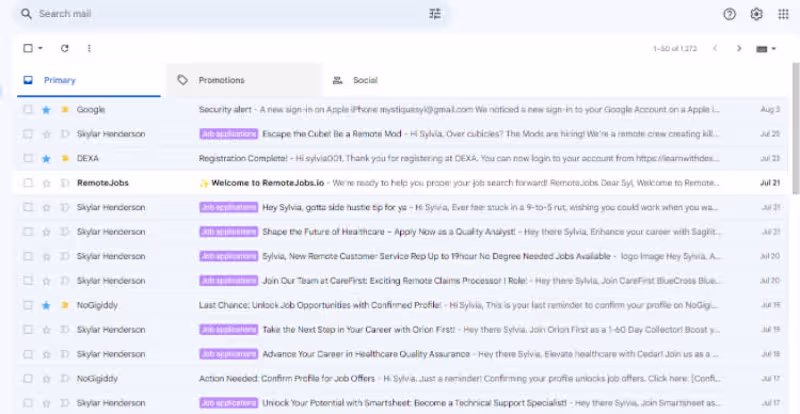Image resolution: width=800 pixels, height=414 pixels.
Task: Unstar the NoGigiddy Last Chance email
Action: pos(46,306)
